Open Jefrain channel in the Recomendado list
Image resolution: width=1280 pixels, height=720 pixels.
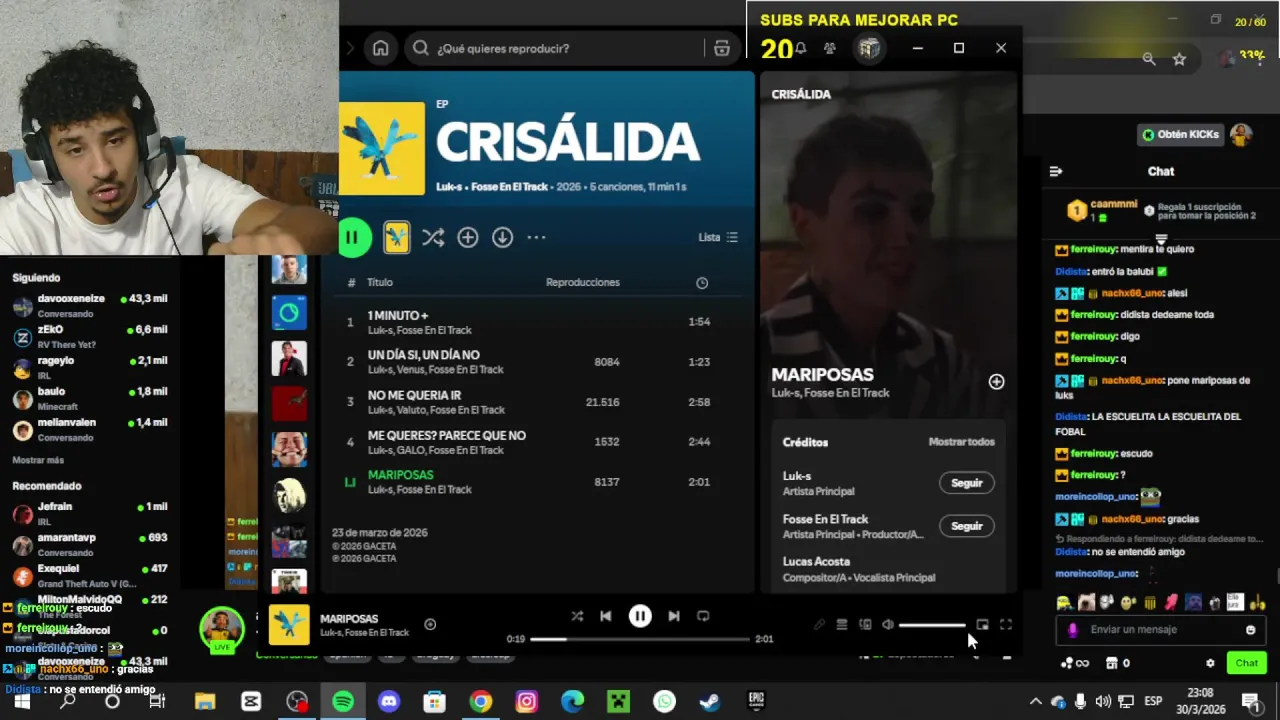click(x=90, y=513)
